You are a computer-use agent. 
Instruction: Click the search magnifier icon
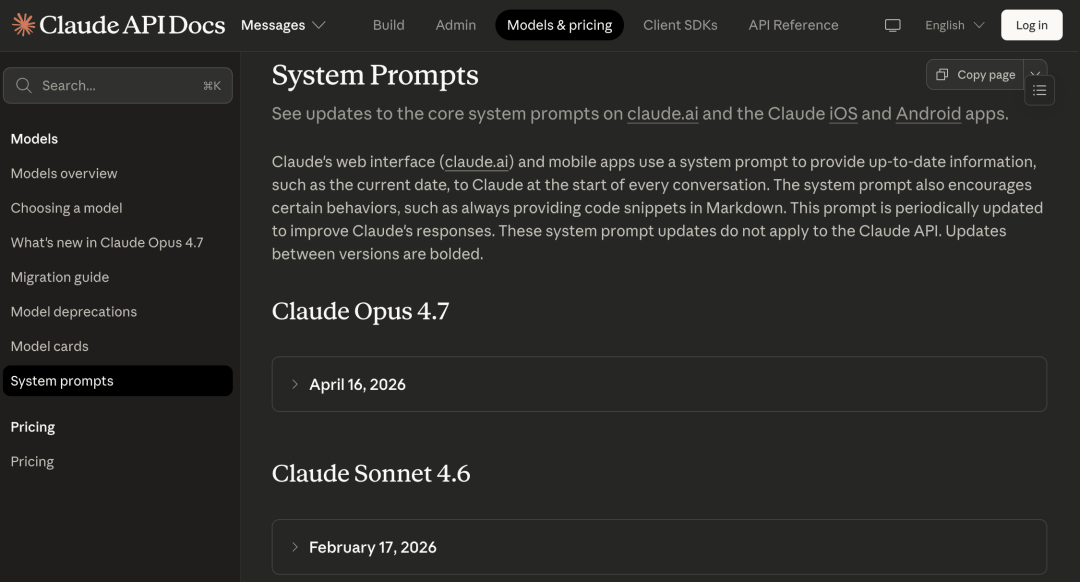click(x=23, y=85)
